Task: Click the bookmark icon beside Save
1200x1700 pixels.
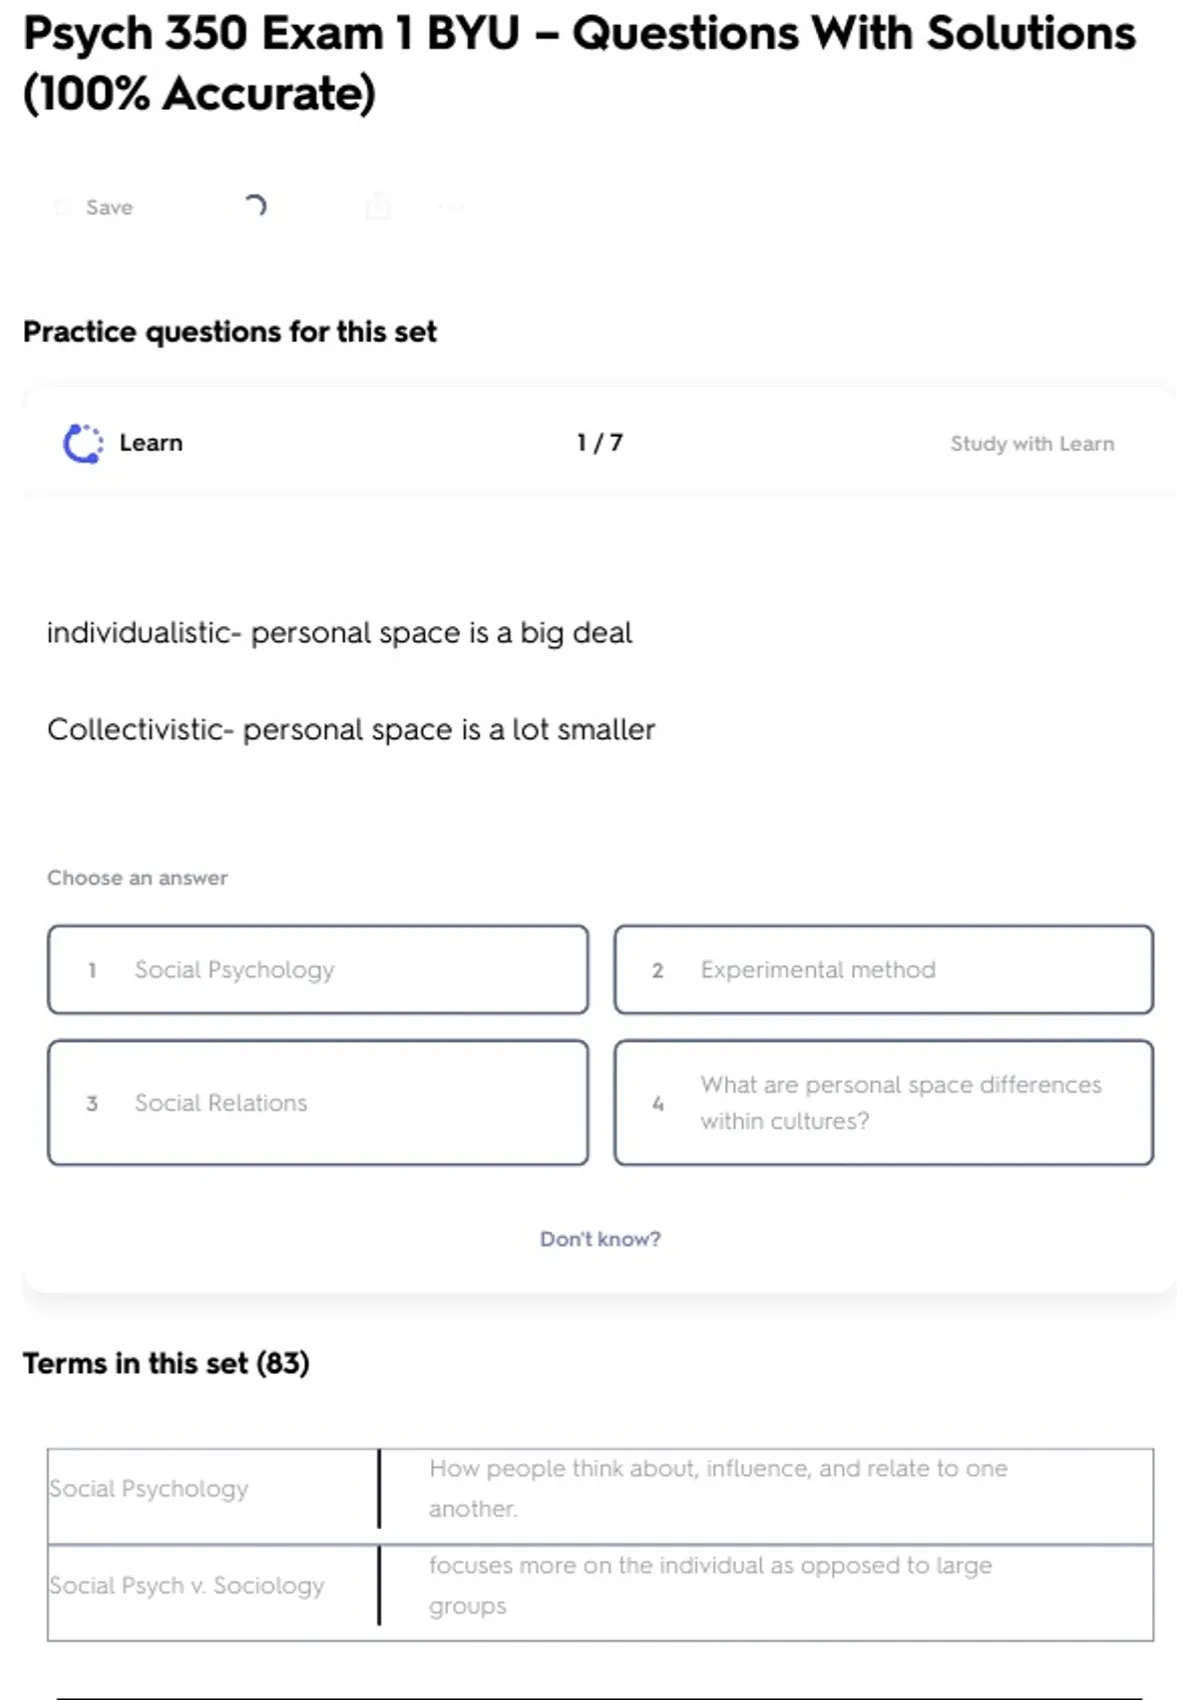Action: click(63, 207)
